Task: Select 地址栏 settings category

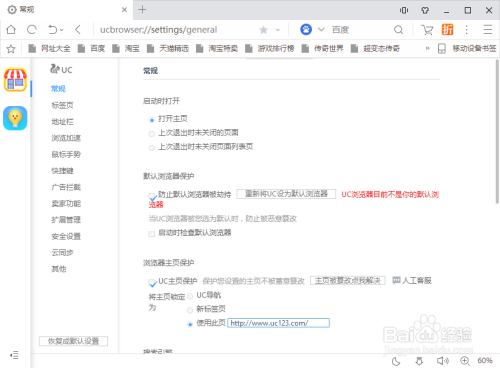Action: coord(62,122)
